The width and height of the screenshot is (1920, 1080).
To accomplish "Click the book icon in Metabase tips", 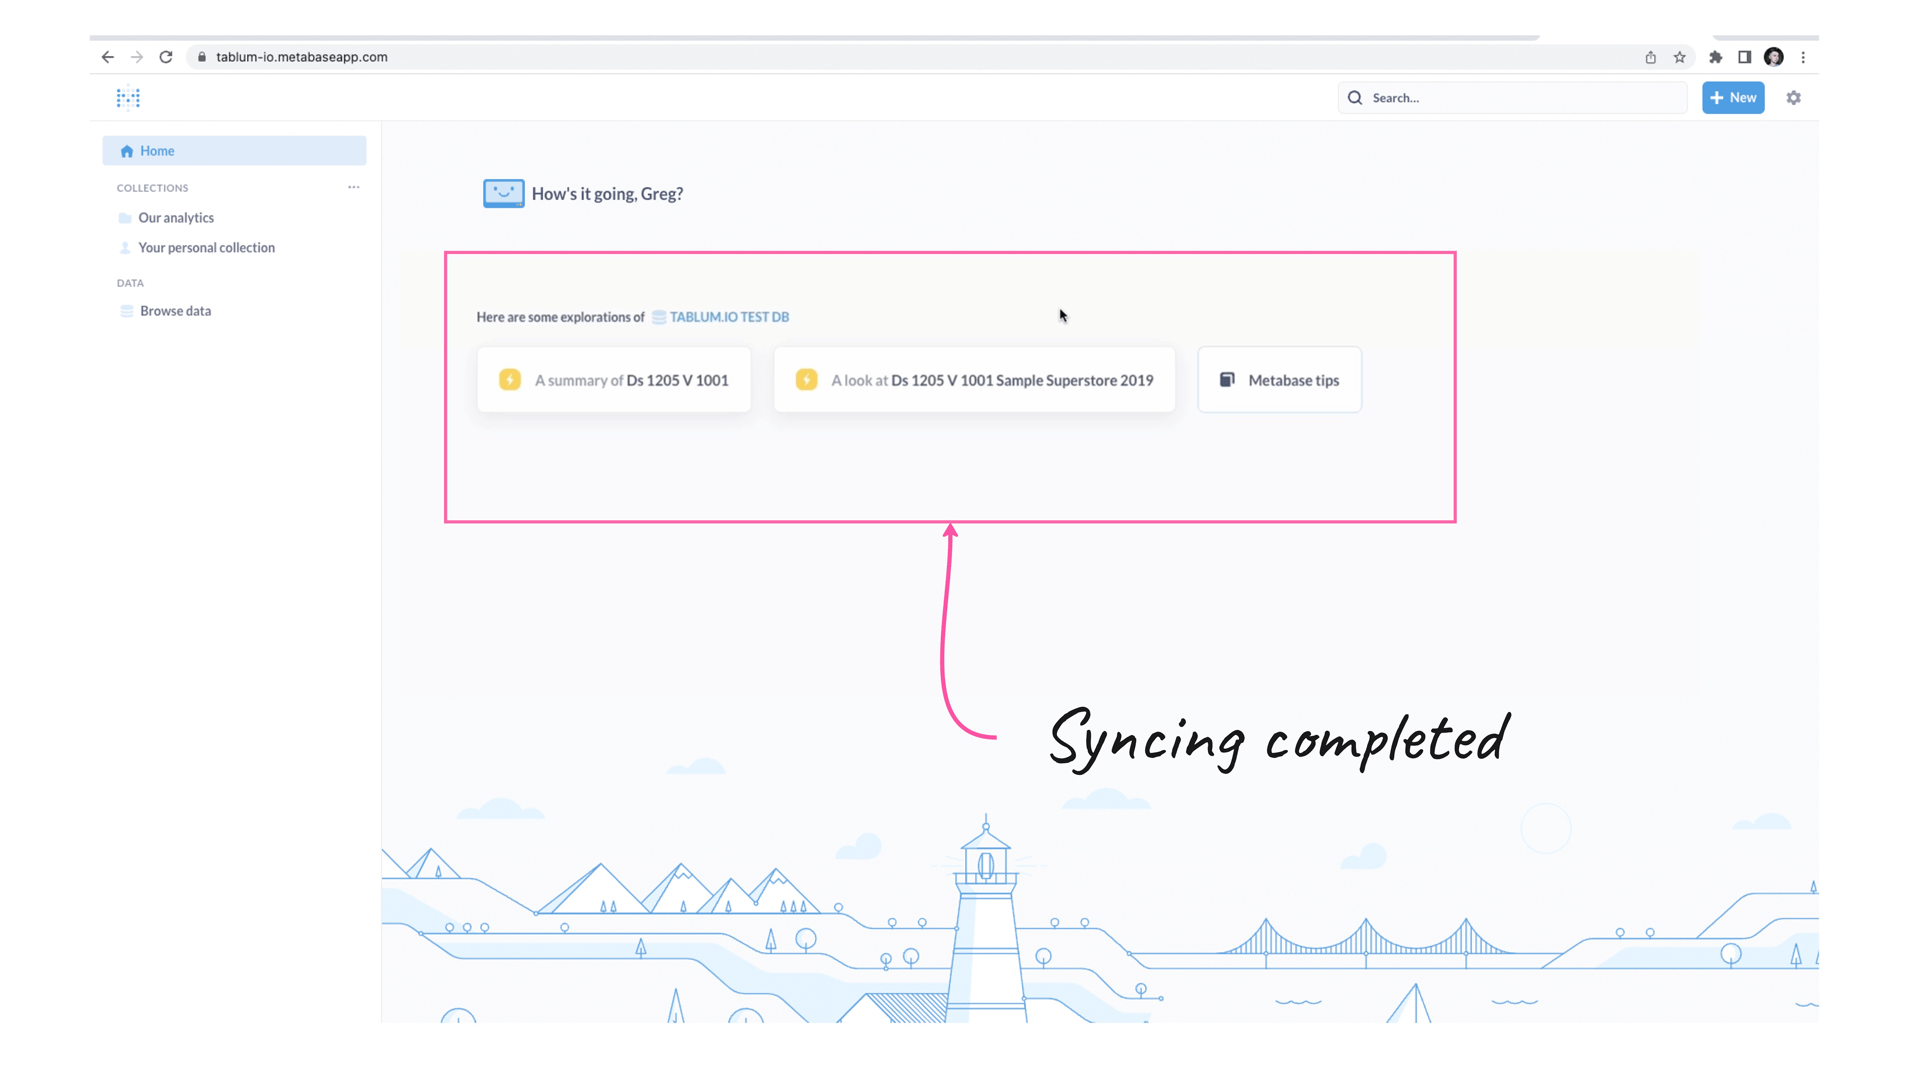I will coord(1227,380).
